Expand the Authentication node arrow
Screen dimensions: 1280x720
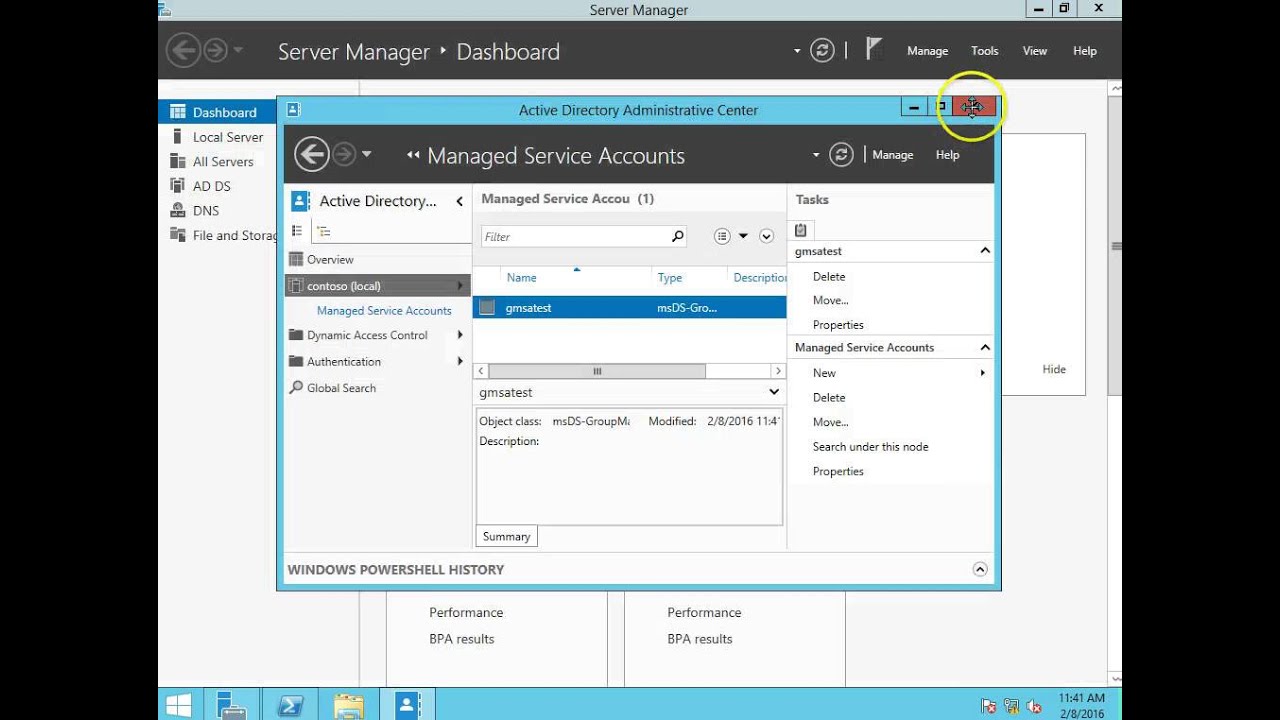[460, 361]
